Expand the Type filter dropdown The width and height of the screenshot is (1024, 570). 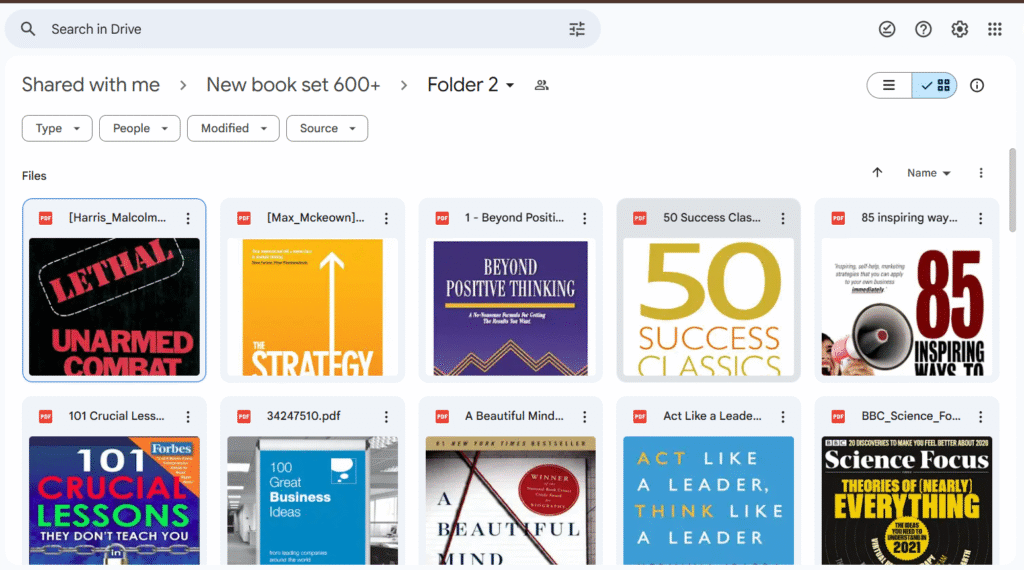point(57,128)
